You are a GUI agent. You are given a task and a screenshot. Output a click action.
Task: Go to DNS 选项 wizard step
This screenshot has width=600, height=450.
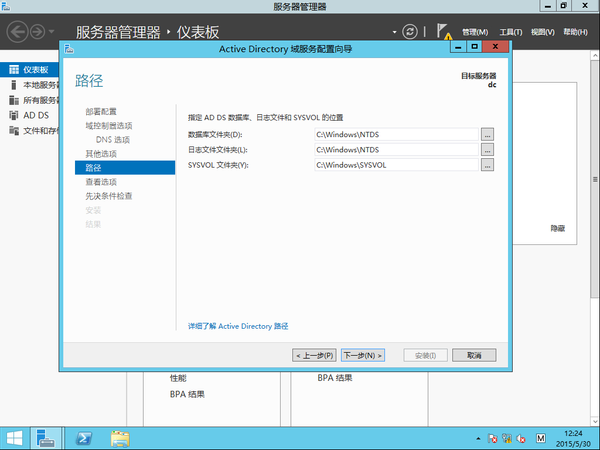113,140
